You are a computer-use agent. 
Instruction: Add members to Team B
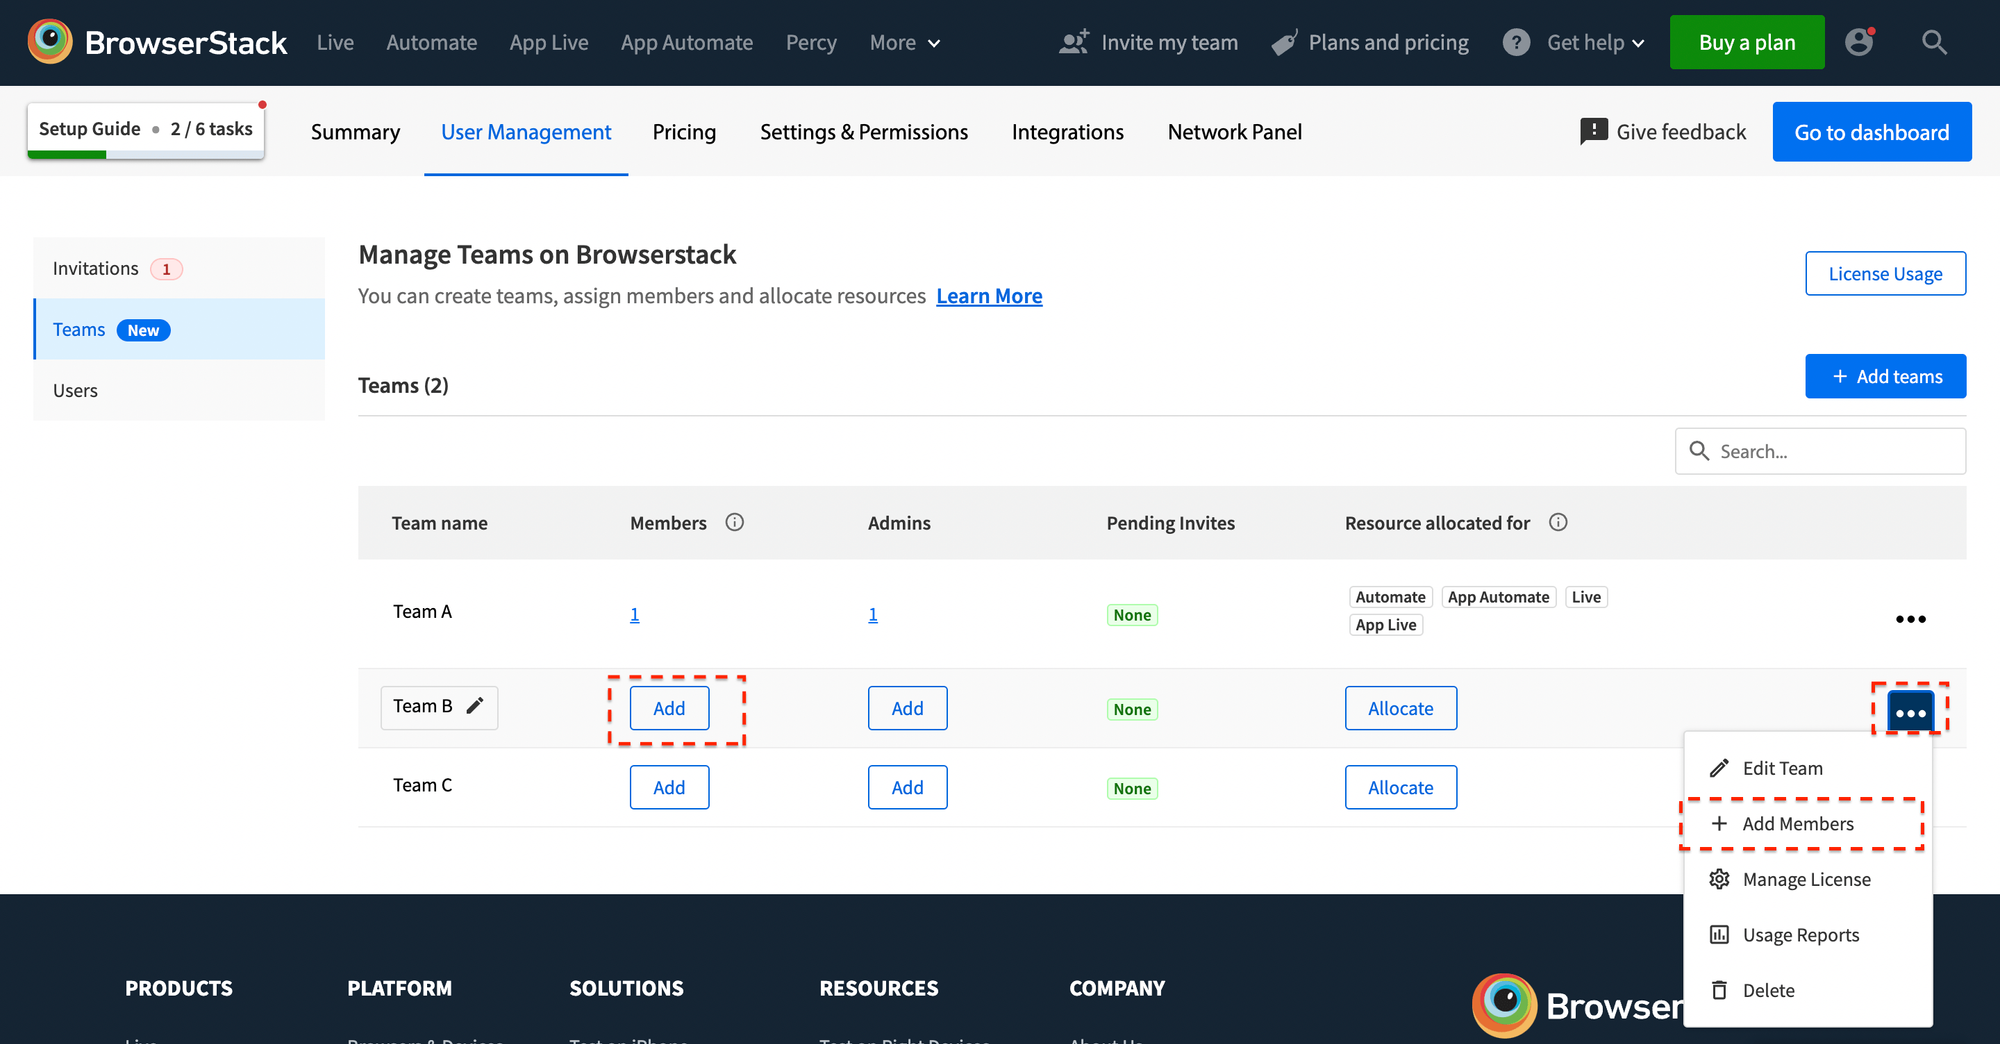(669, 708)
